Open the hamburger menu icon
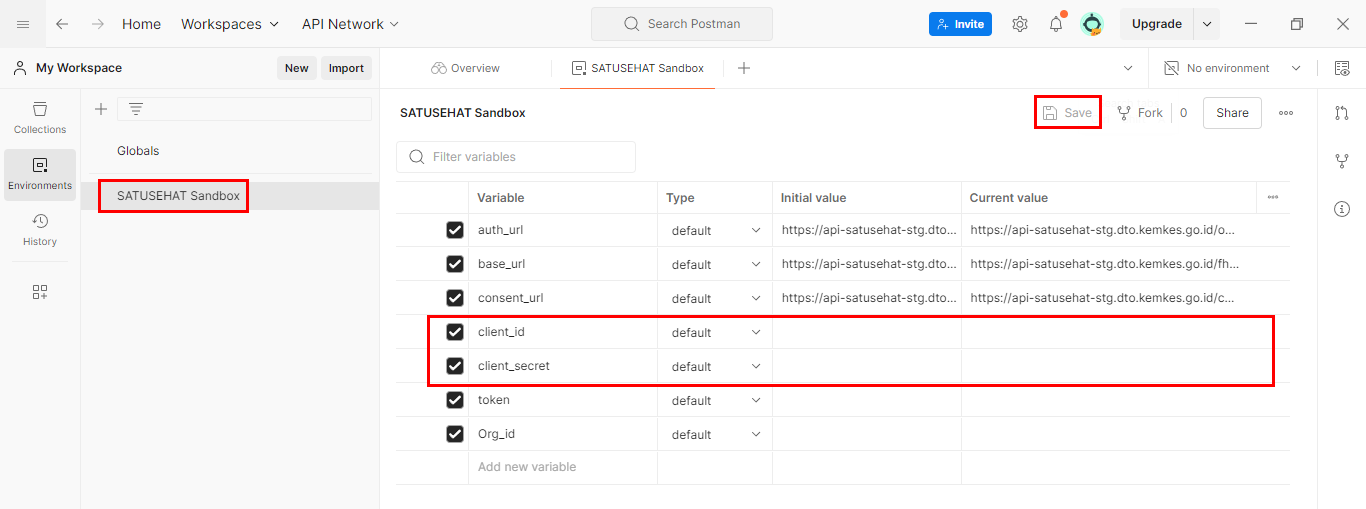Viewport: 1366px width, 509px height. [x=23, y=24]
